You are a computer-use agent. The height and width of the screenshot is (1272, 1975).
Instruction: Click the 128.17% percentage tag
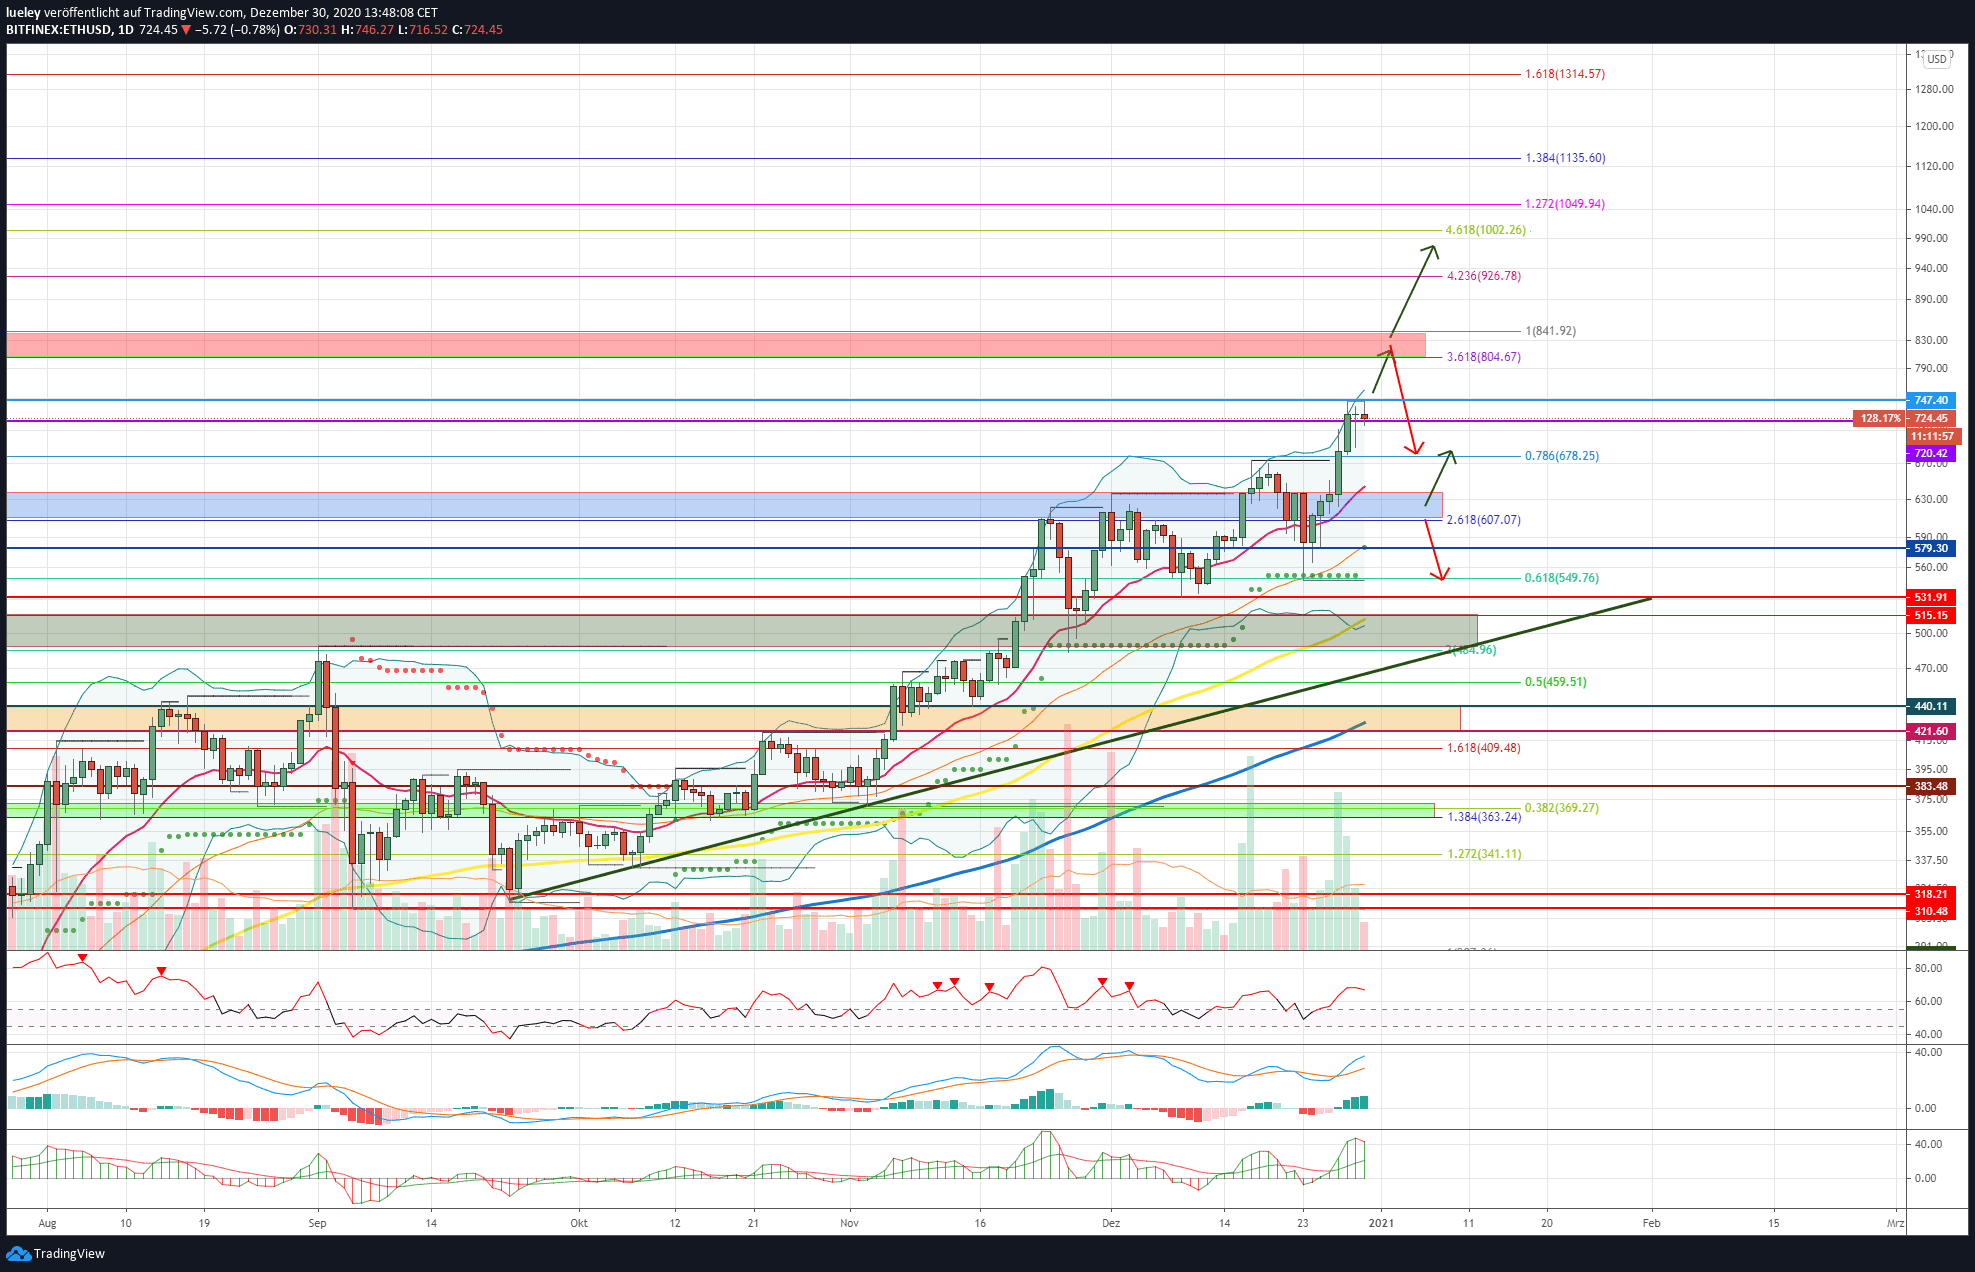pos(1880,419)
